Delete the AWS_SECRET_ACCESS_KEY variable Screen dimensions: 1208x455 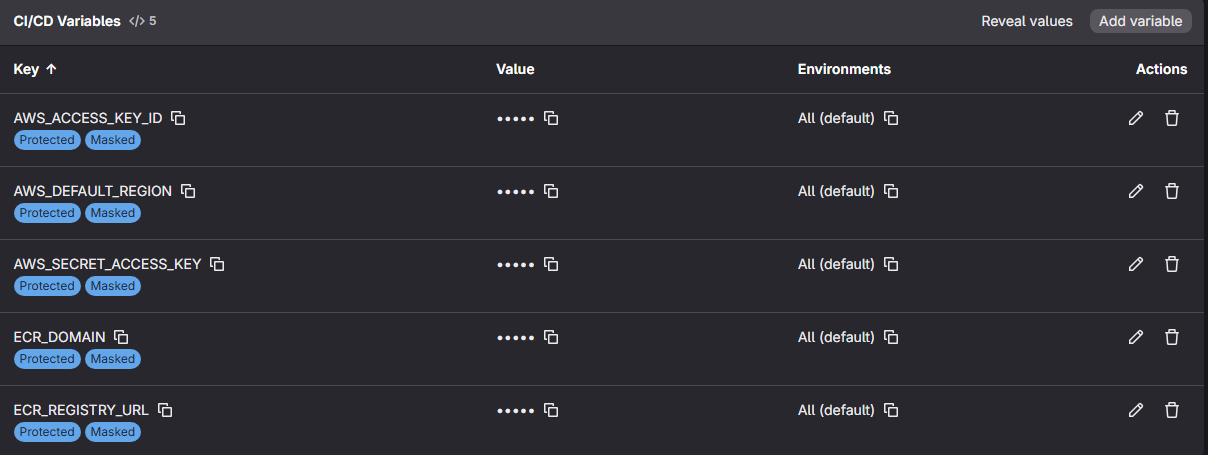(1172, 264)
